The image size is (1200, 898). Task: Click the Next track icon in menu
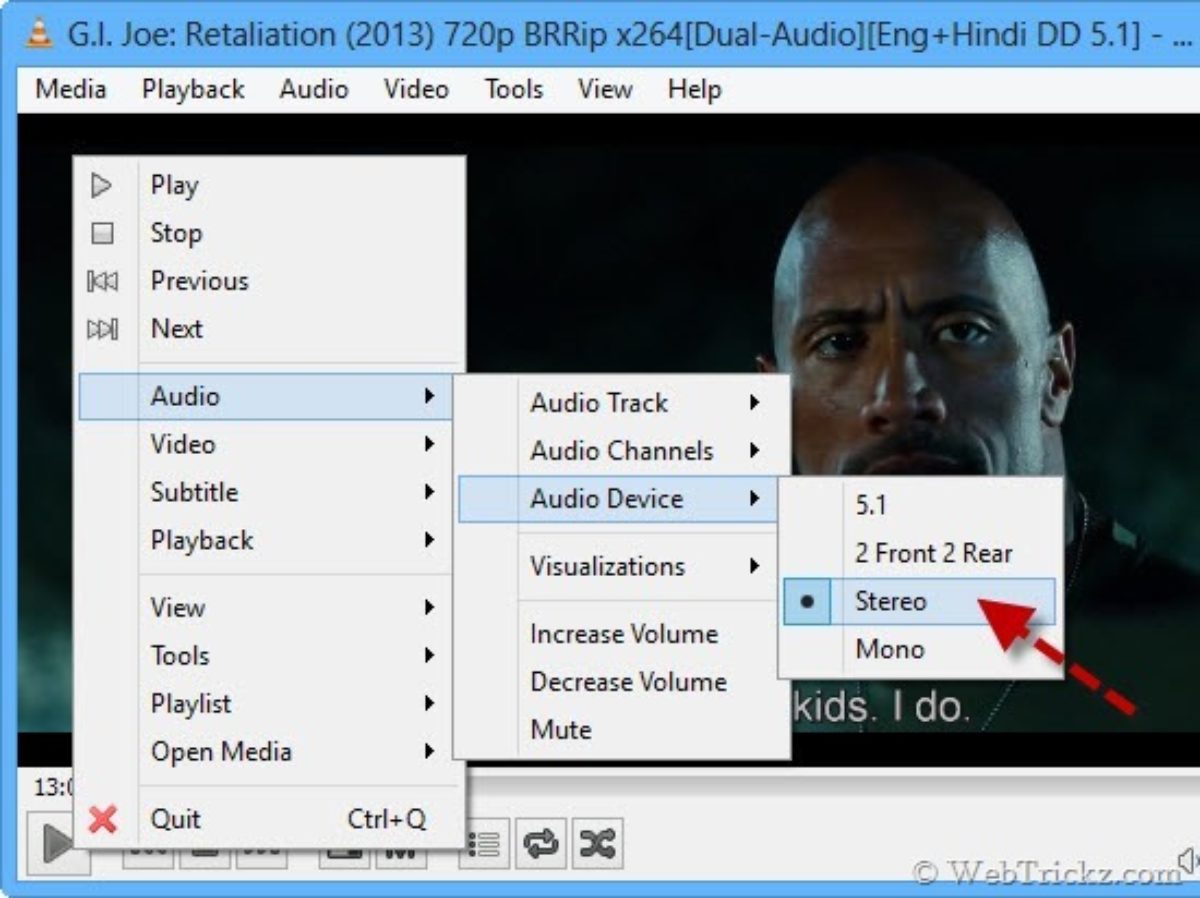102,329
